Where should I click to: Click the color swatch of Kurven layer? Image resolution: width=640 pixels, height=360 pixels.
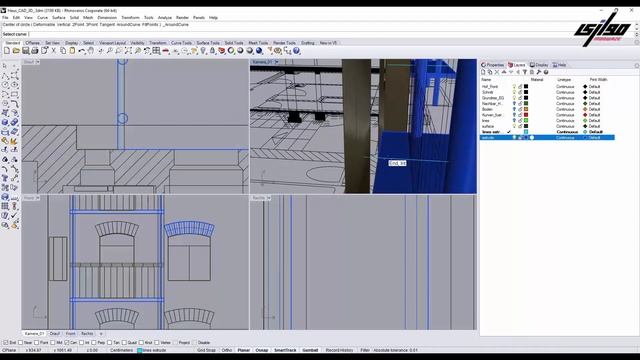click(x=526, y=115)
